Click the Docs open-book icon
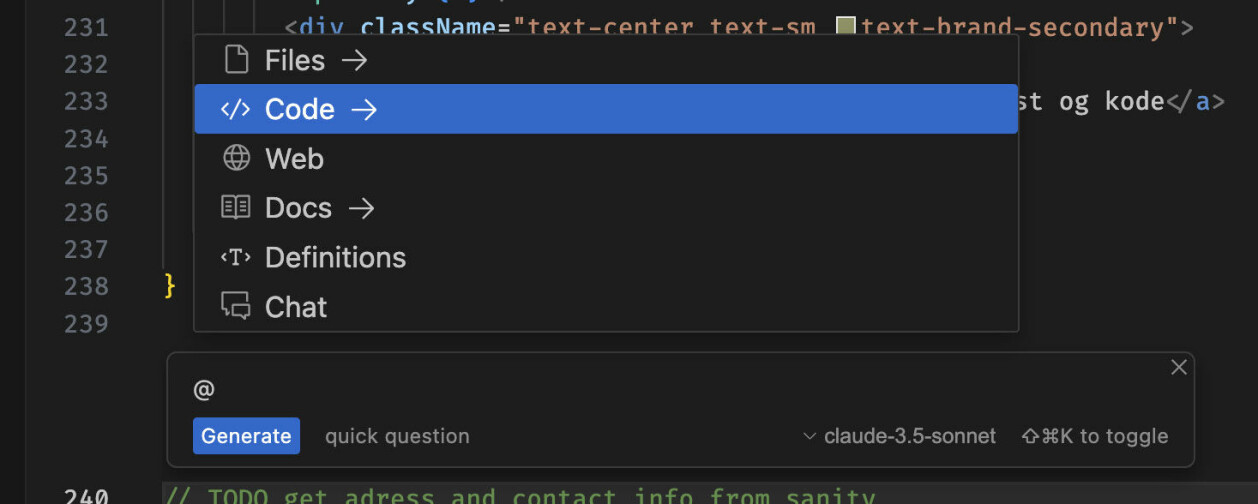This screenshot has width=1258, height=504. click(x=236, y=207)
